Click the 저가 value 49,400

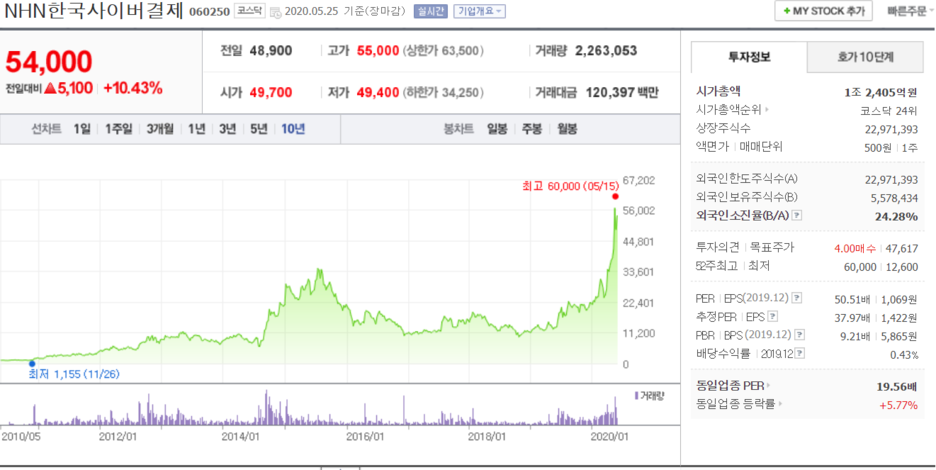377,93
